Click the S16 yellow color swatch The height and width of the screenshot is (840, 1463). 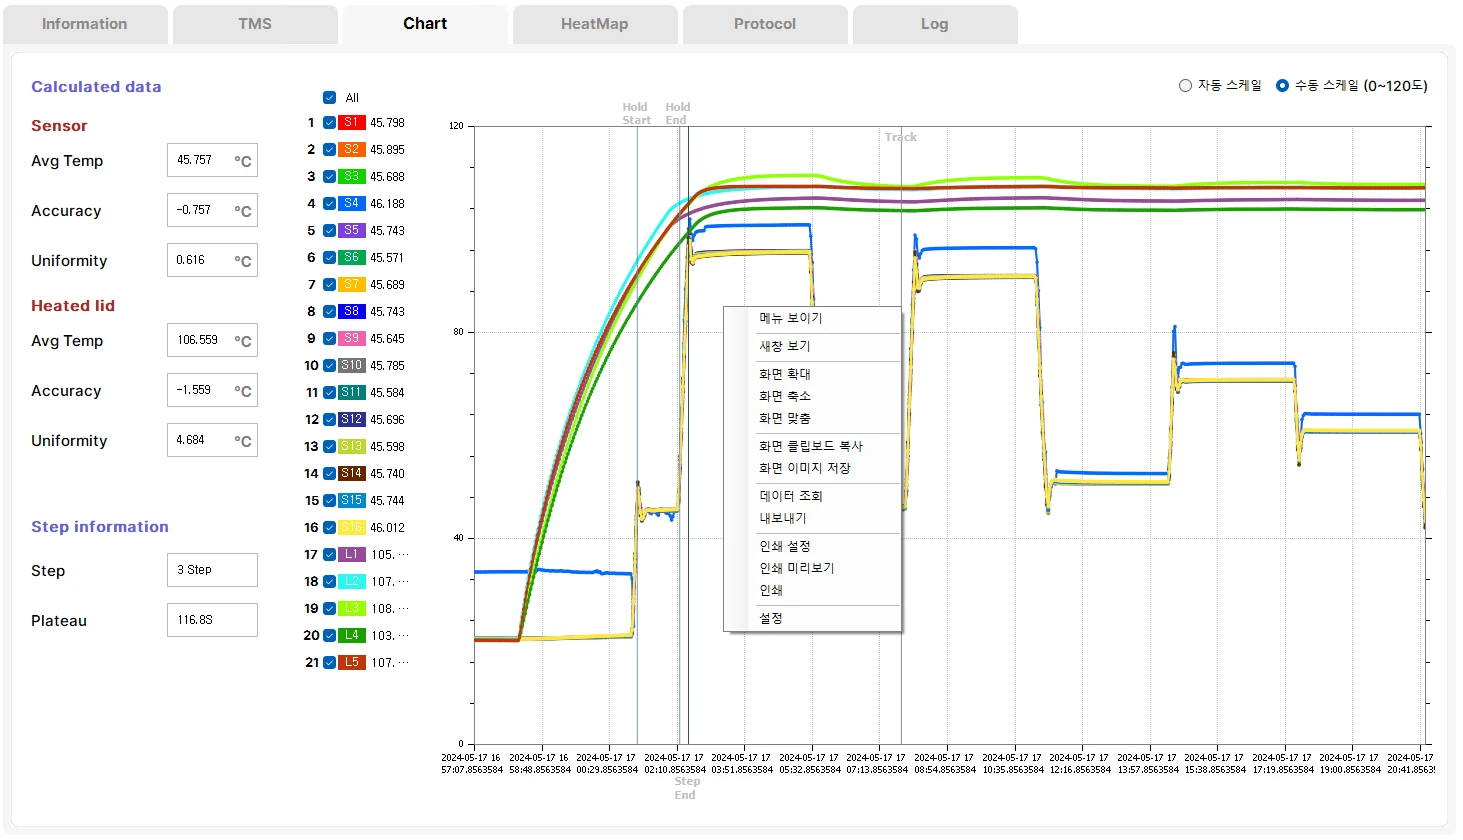click(x=352, y=528)
